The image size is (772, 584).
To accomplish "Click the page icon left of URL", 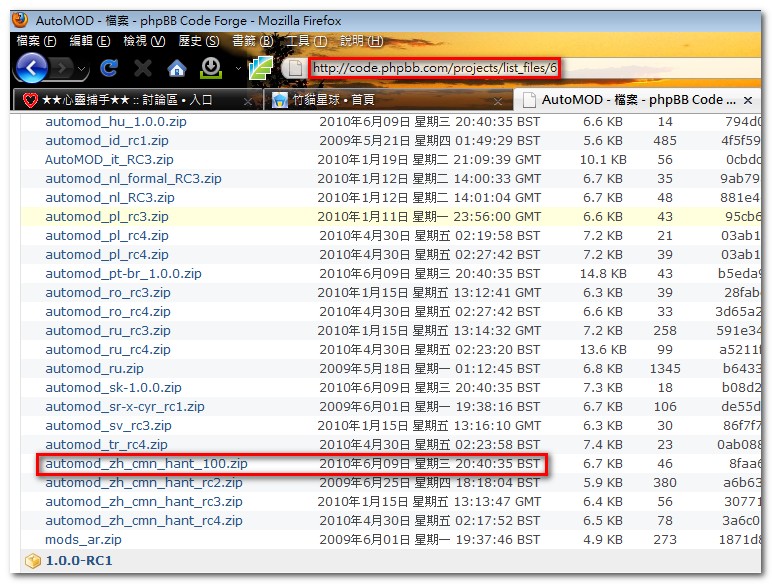I will click(x=294, y=68).
